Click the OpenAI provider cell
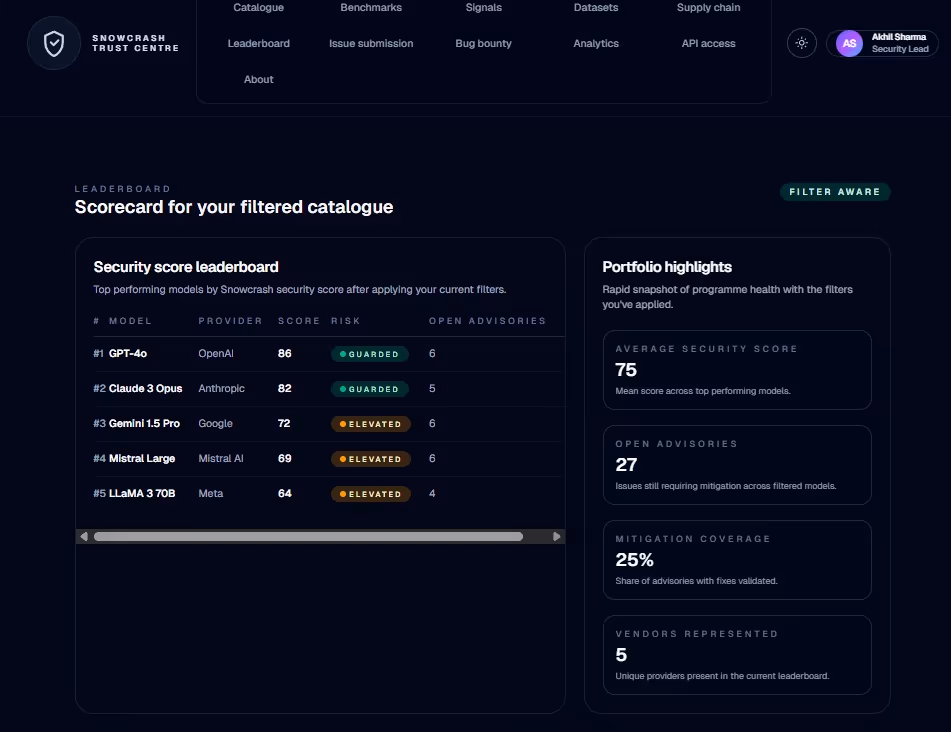This screenshot has height=732, width=951. pos(216,354)
